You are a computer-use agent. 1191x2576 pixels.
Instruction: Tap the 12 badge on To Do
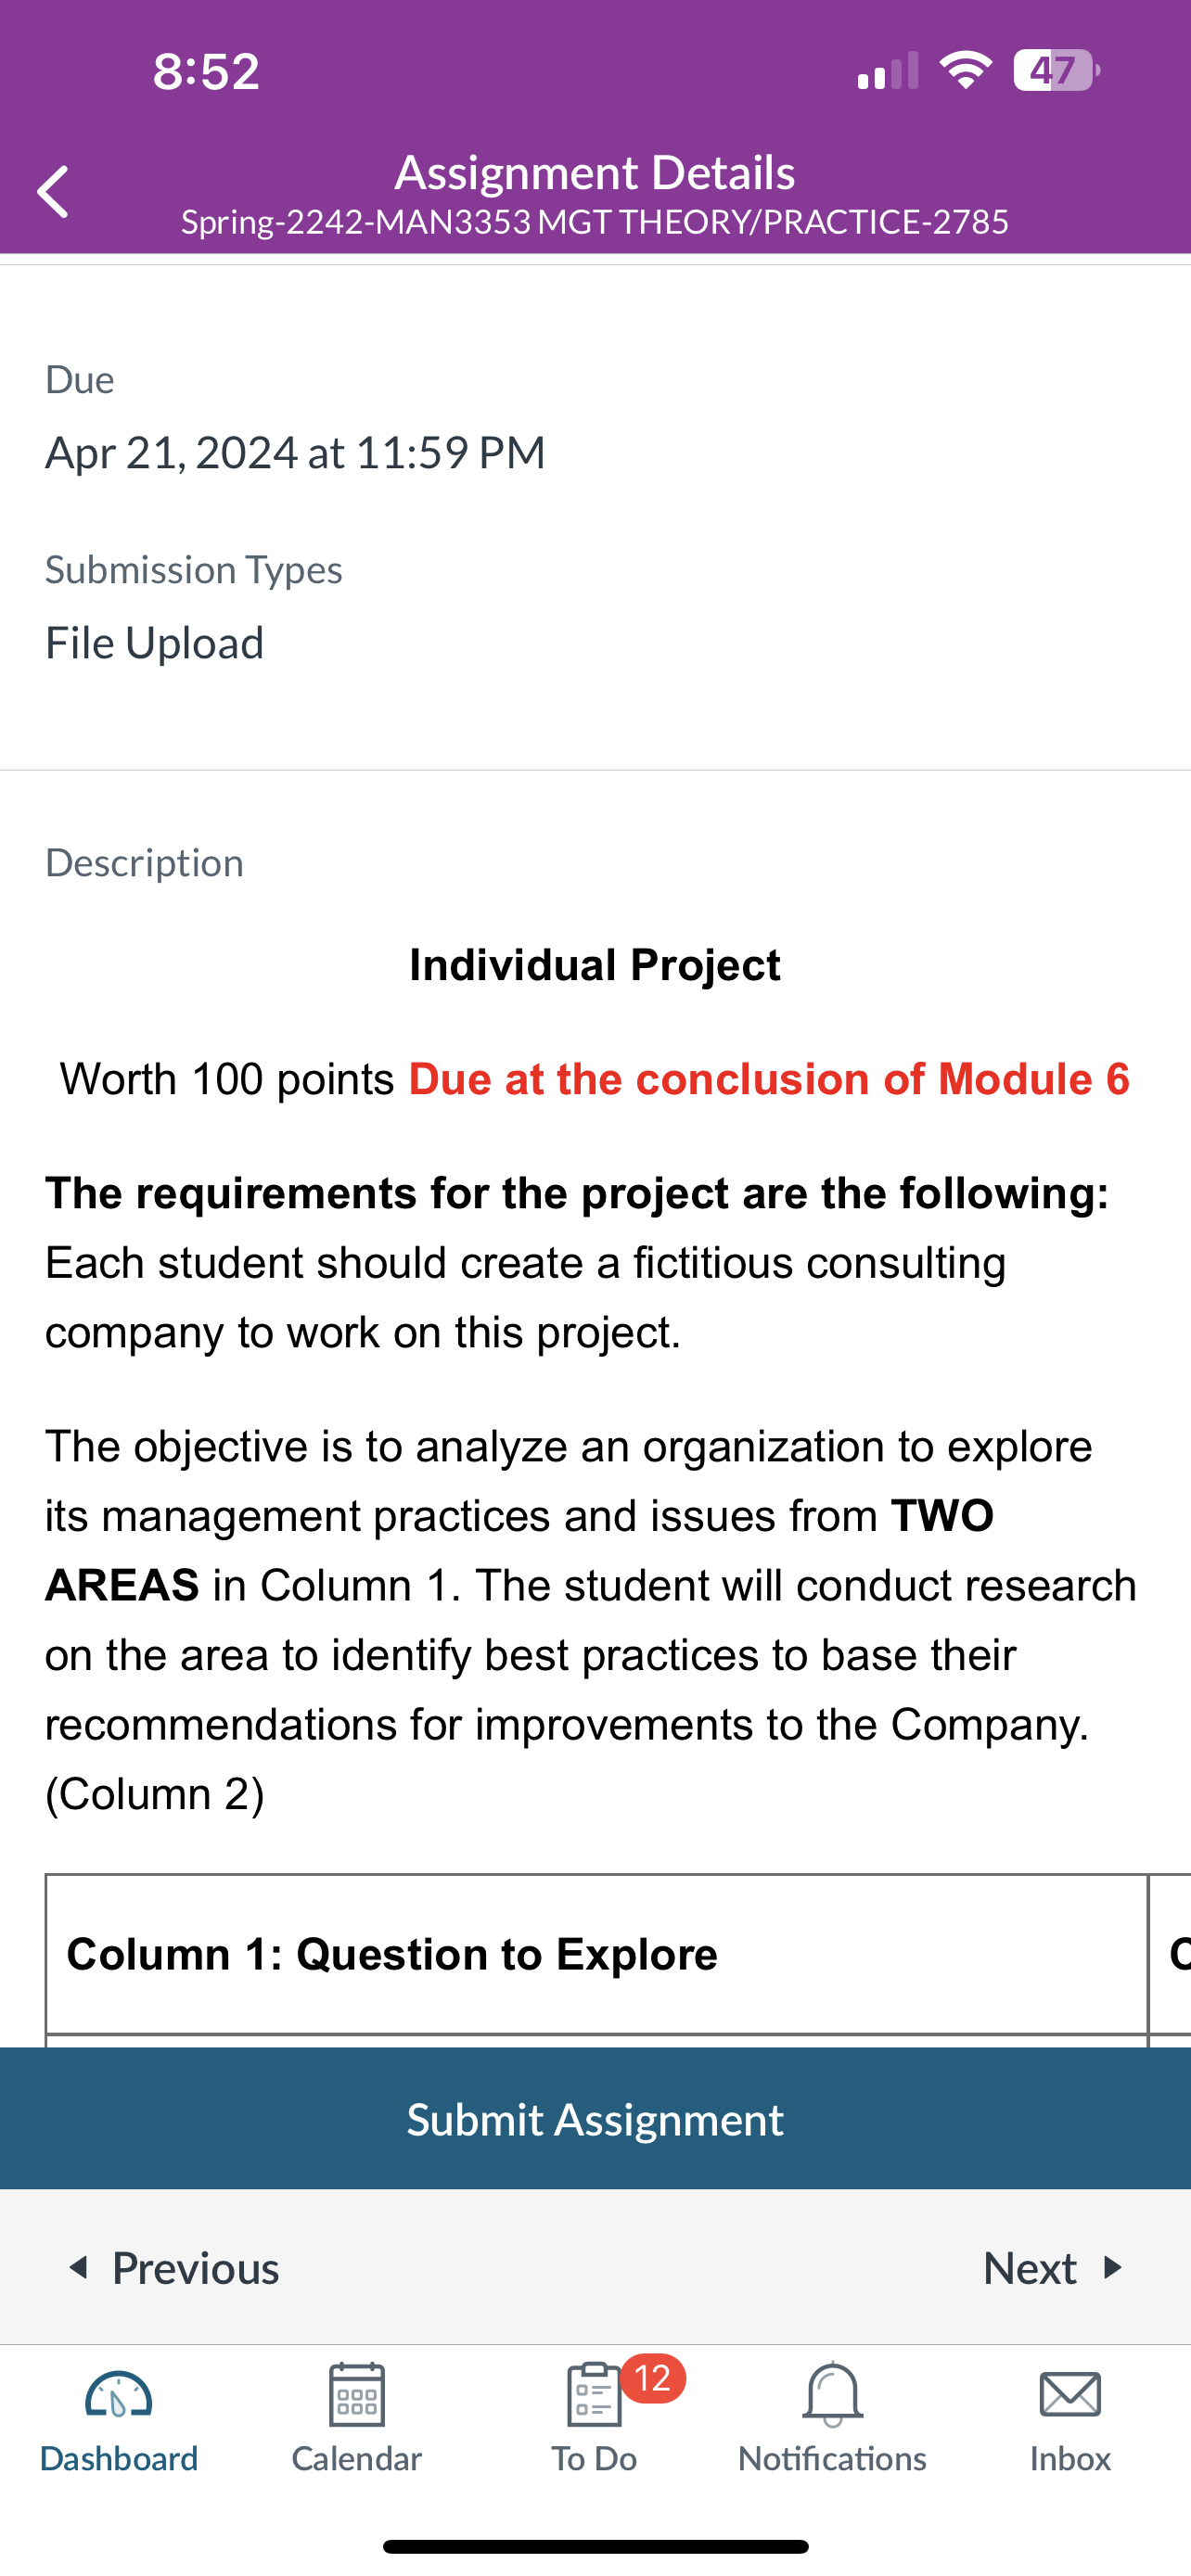click(653, 2378)
